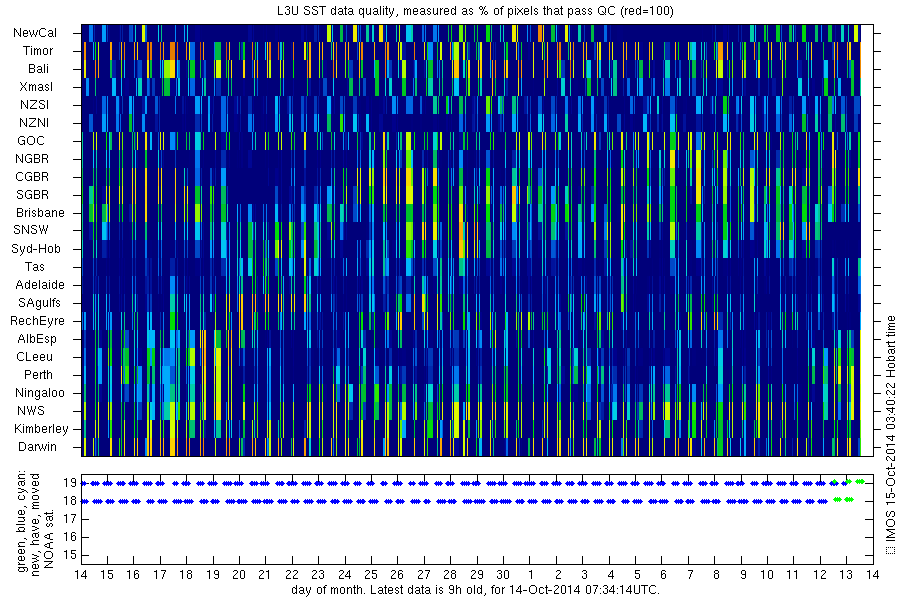Screen dimensions: 900x600
Task: Click the 'green, blue, cyan:' legend text
Action: pos(21,521)
